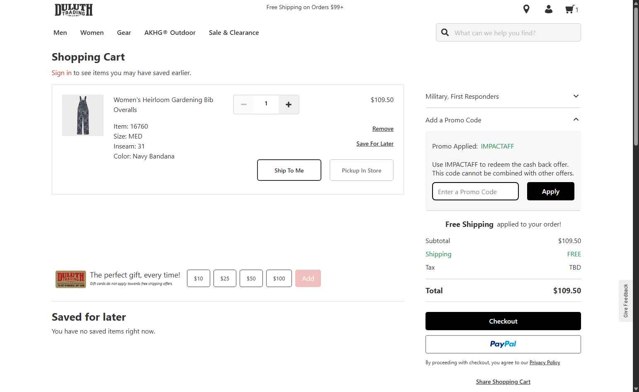Open the account profile icon
The width and height of the screenshot is (639, 392).
coord(549,9)
